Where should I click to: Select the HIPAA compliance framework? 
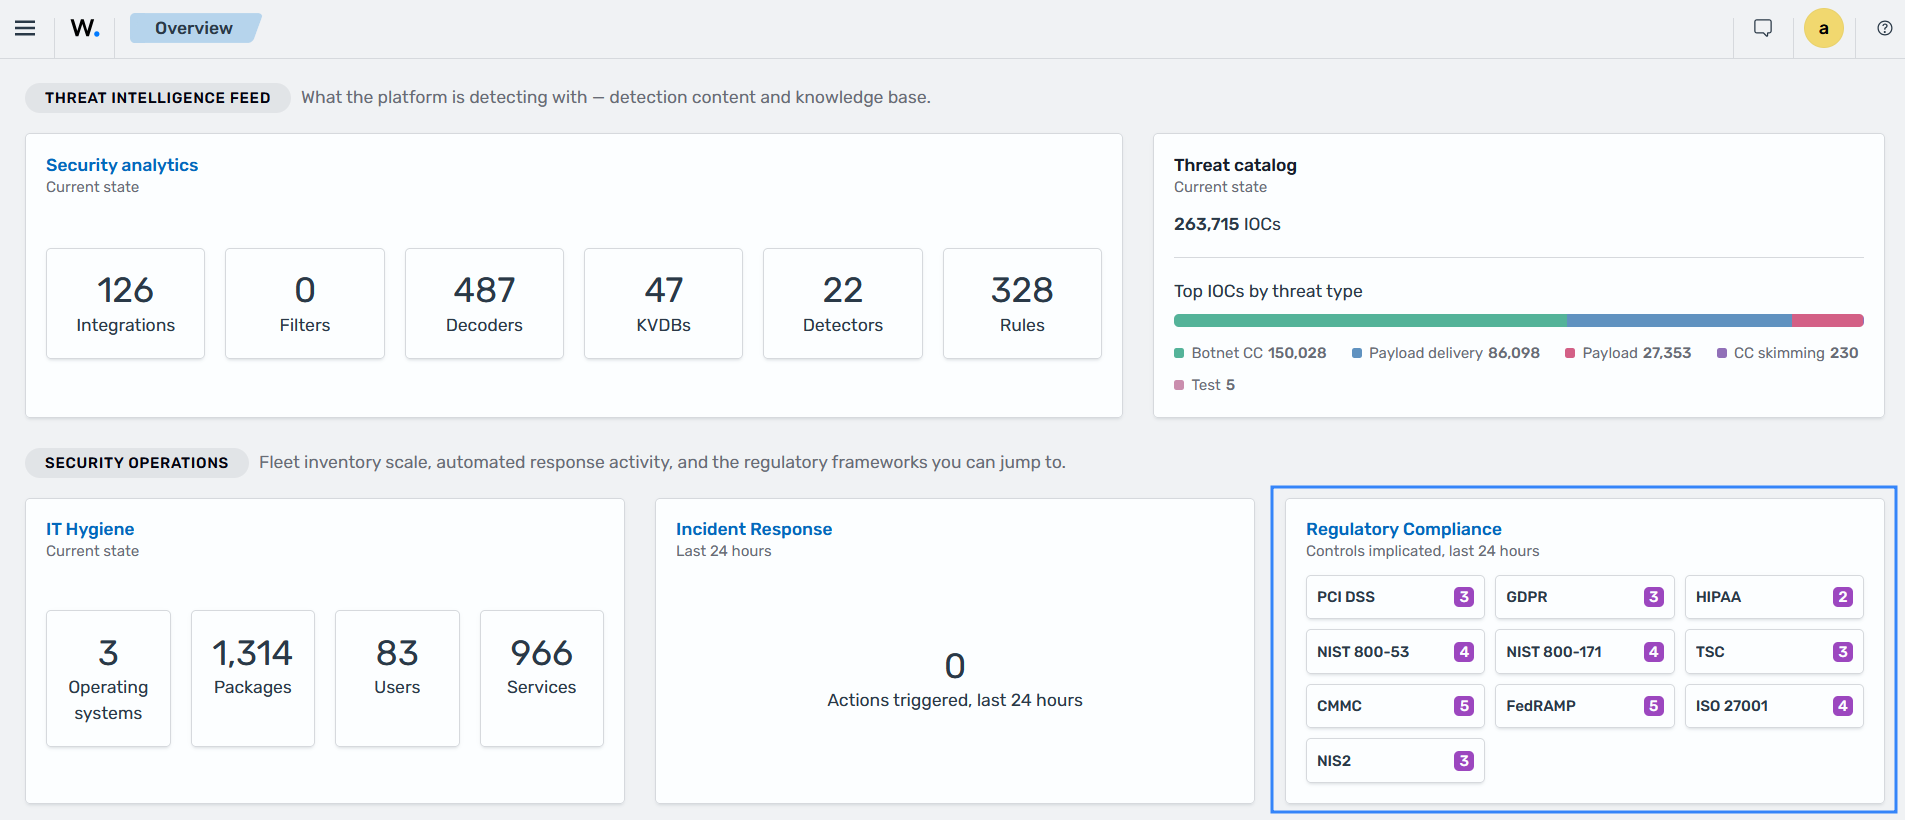pyautogui.click(x=1774, y=597)
